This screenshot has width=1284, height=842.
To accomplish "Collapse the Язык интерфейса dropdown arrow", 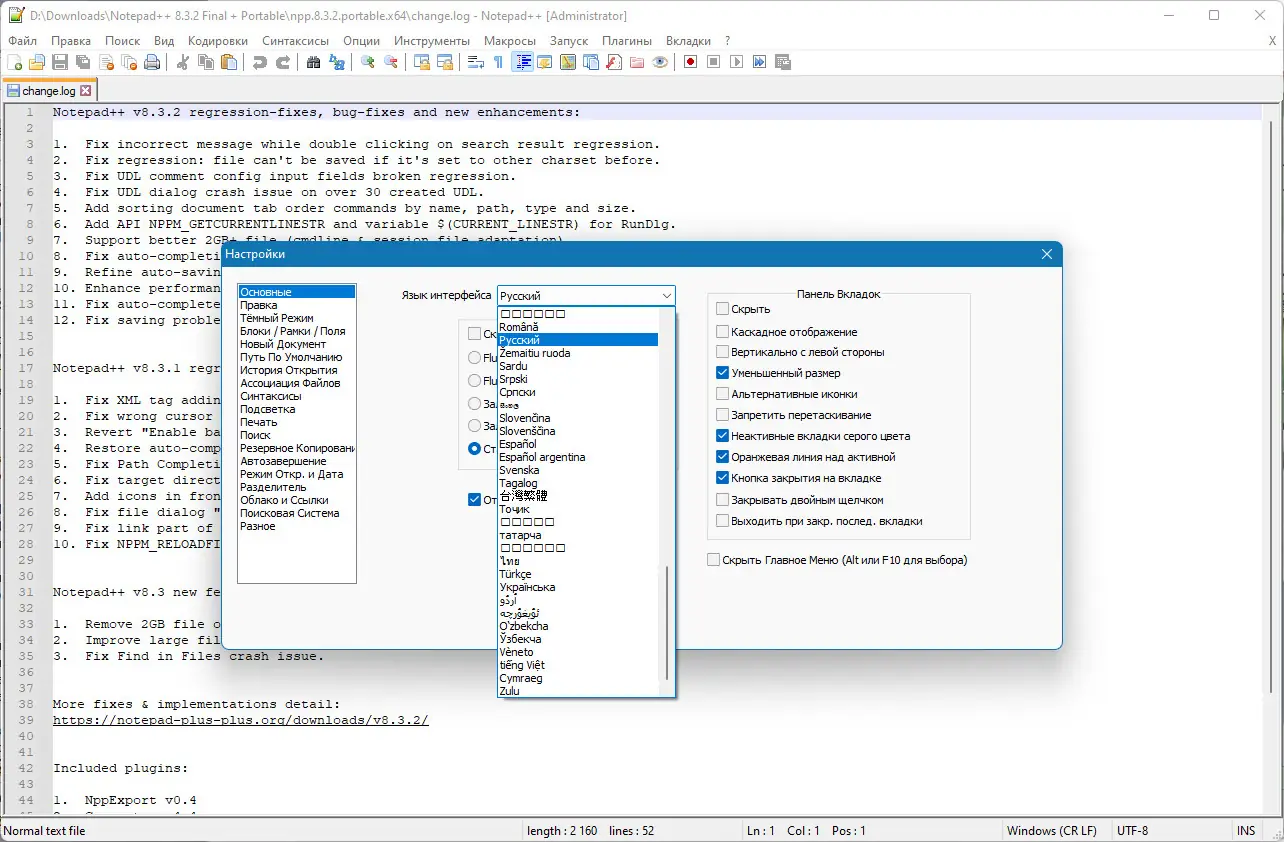I will [666, 296].
